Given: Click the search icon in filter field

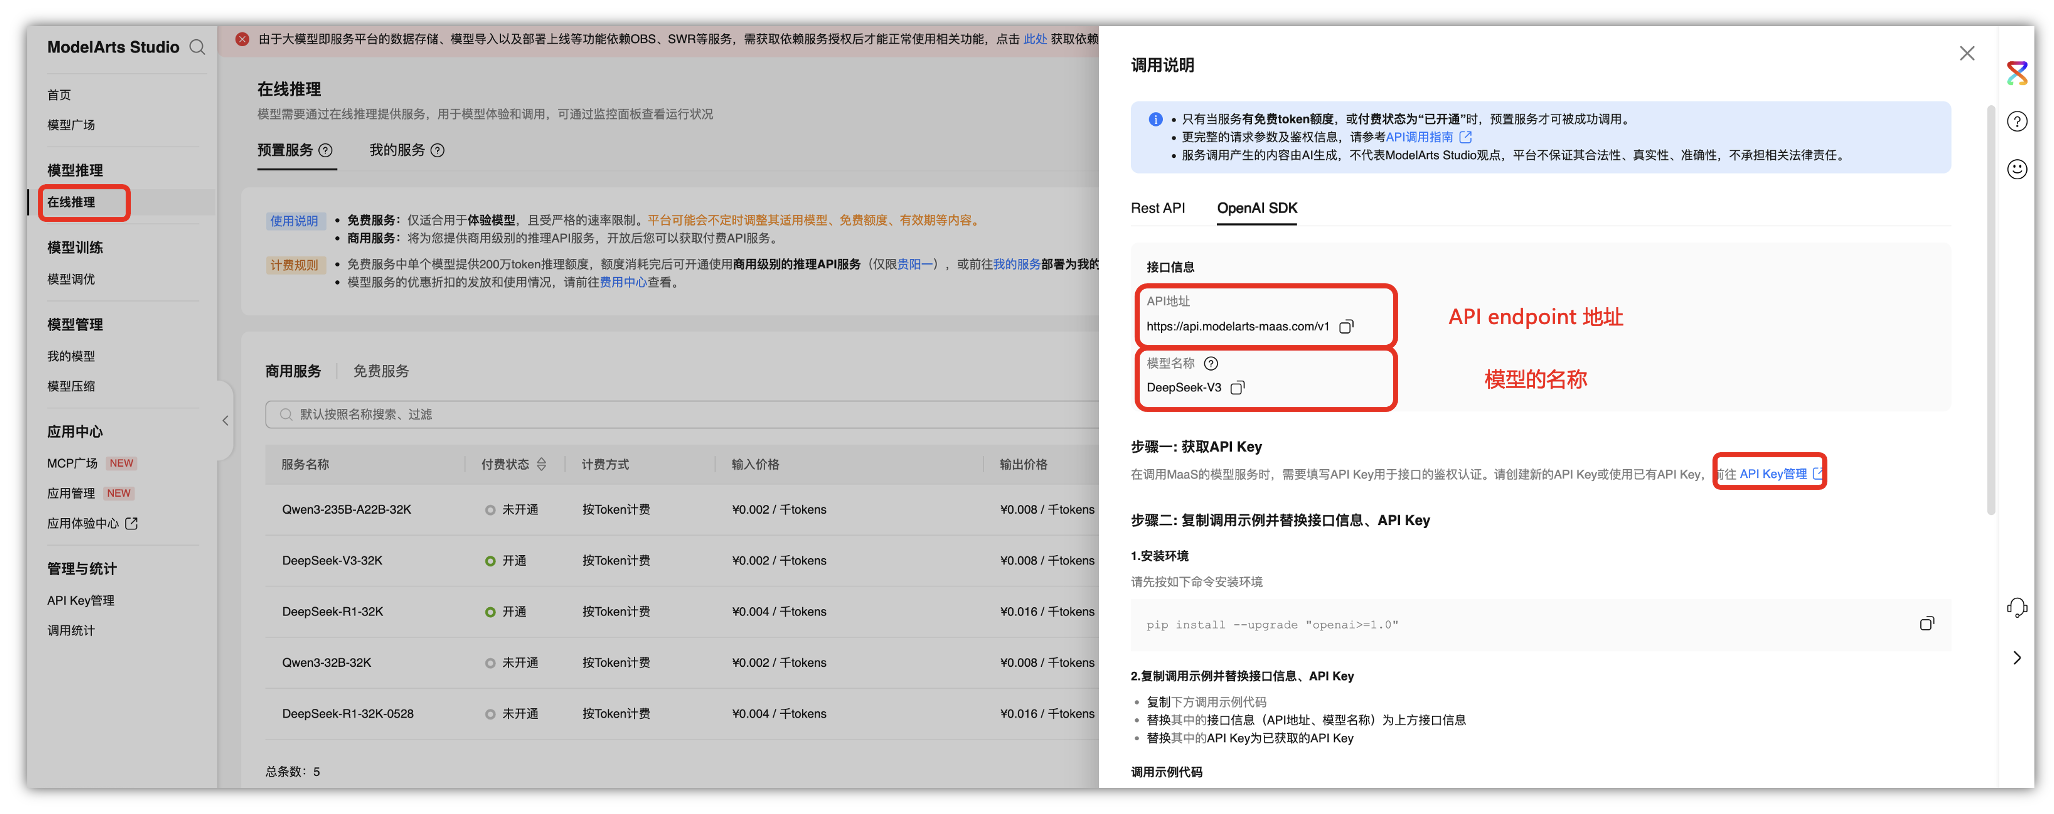Looking at the screenshot, I should (286, 414).
